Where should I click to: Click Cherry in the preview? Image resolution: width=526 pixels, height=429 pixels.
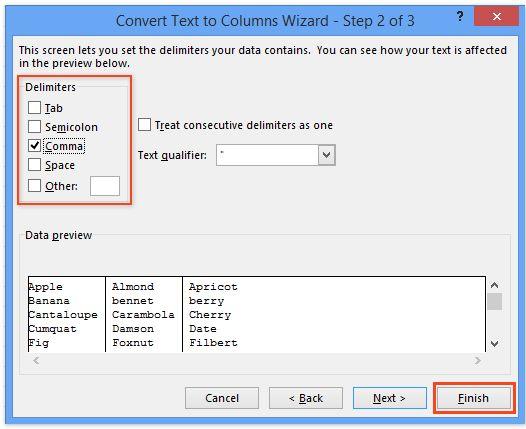click(x=210, y=315)
